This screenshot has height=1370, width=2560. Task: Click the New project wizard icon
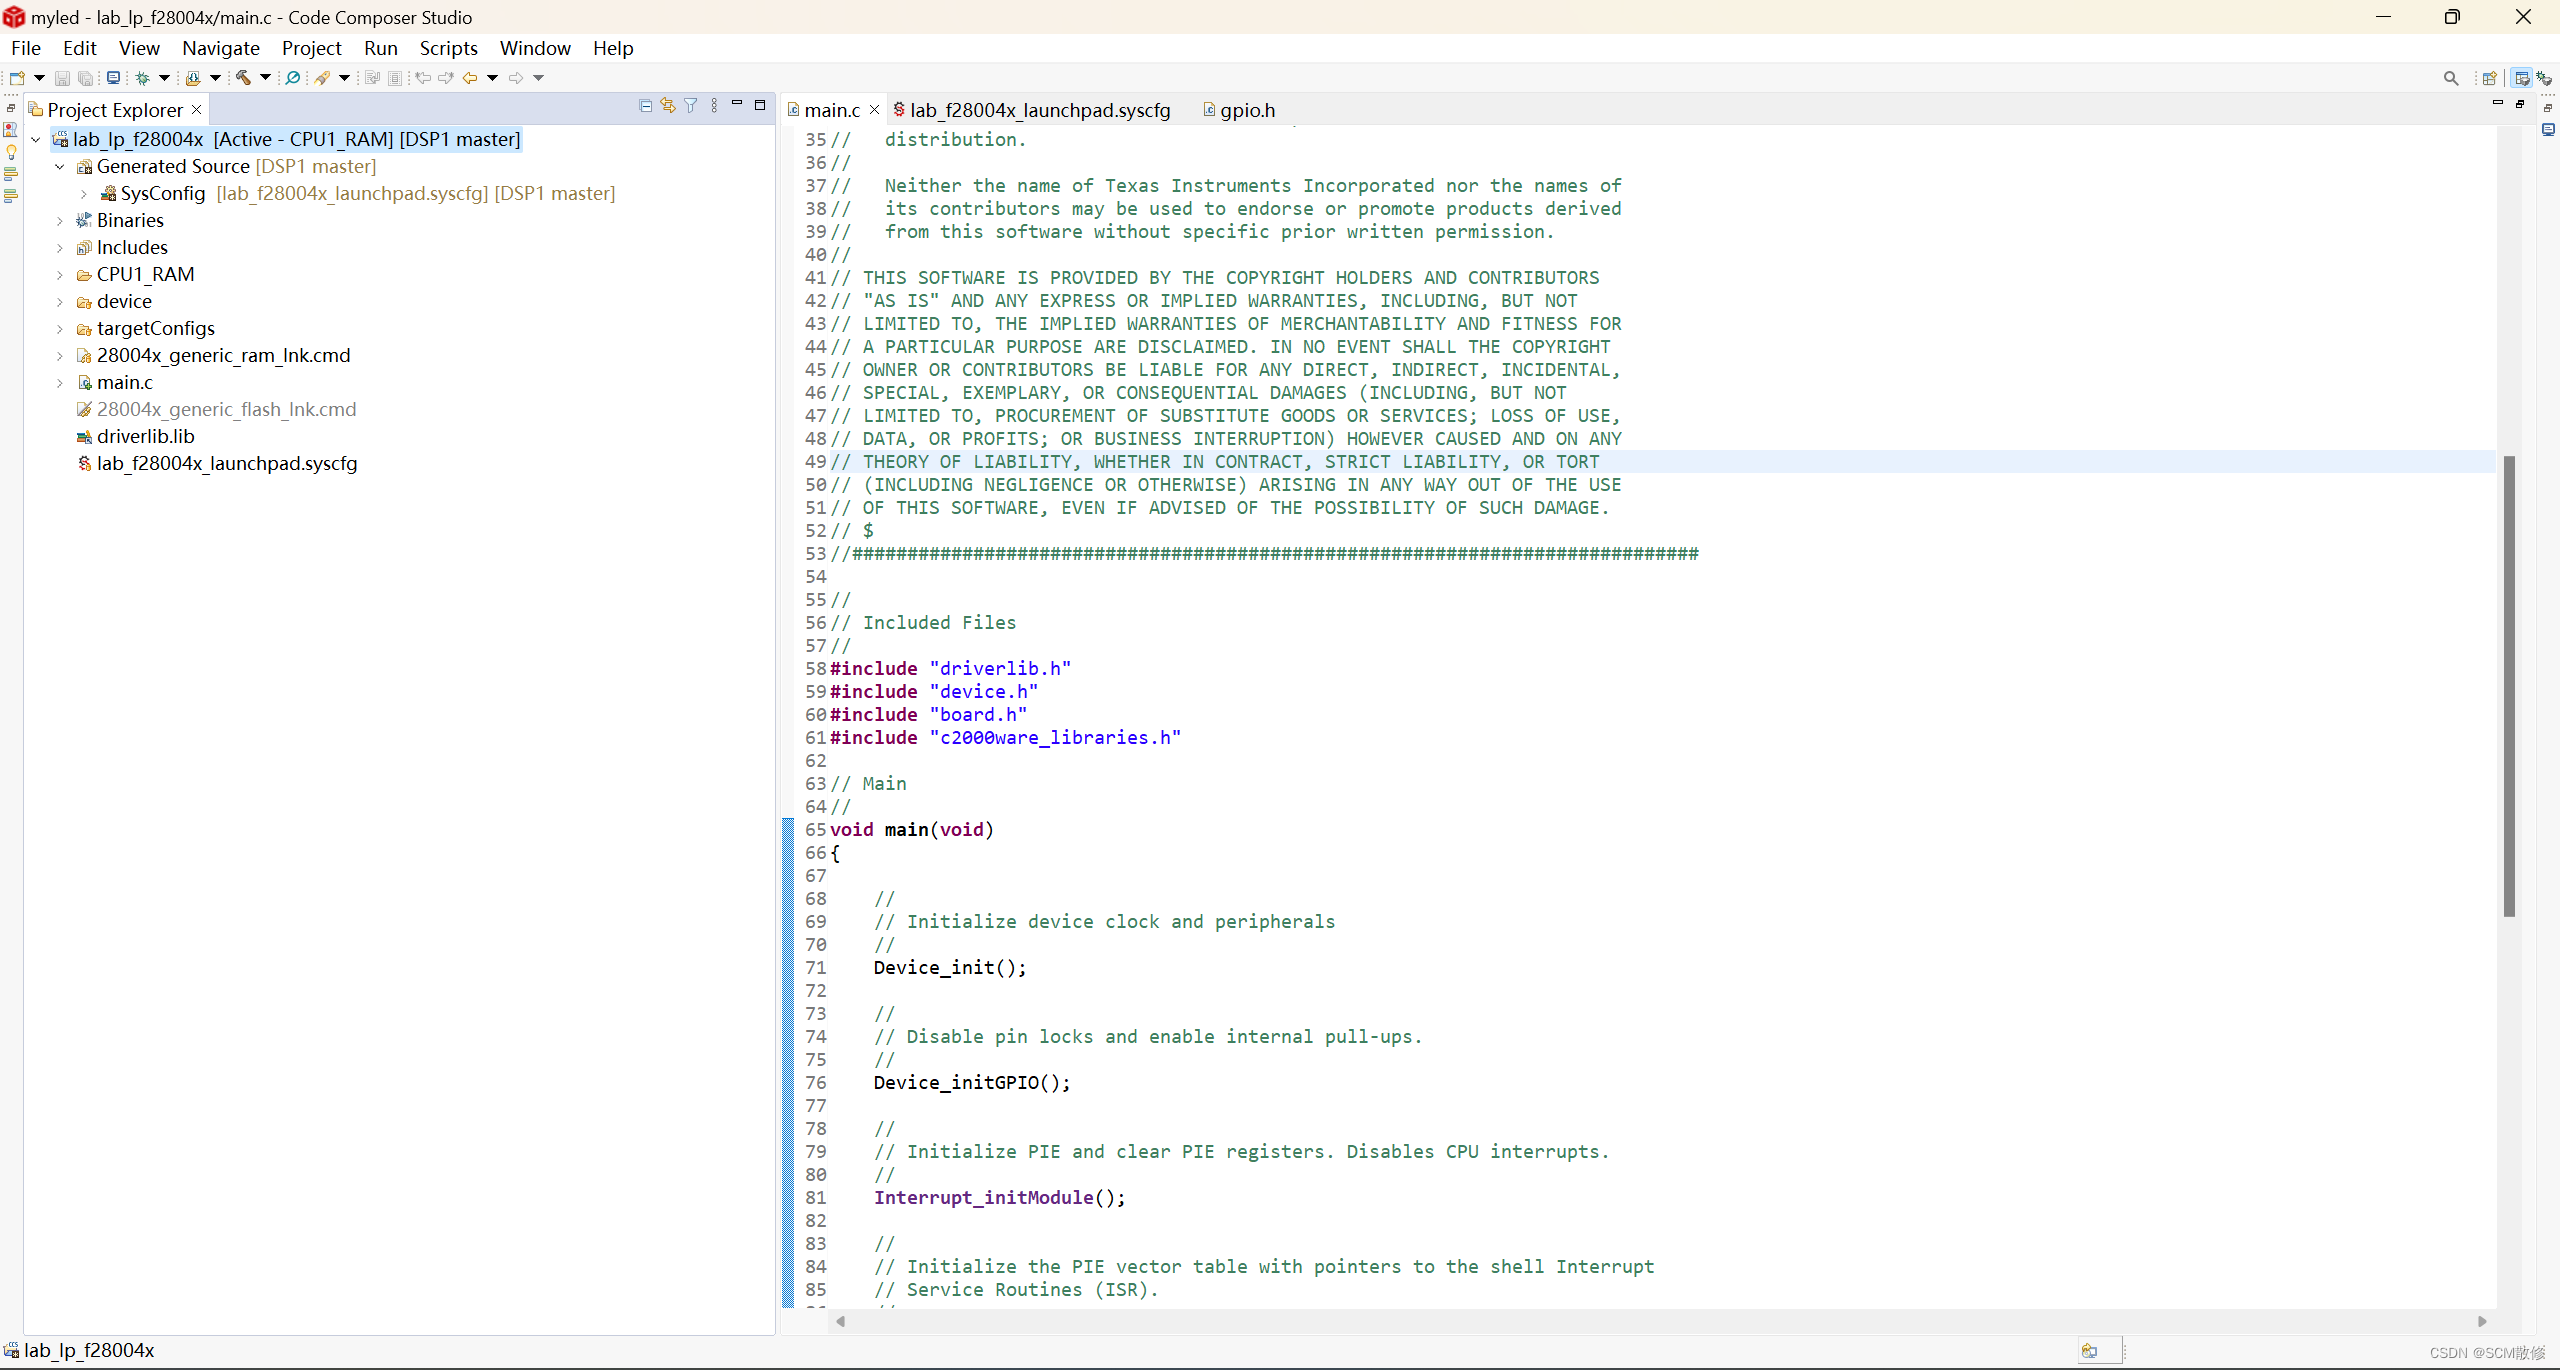(17, 78)
